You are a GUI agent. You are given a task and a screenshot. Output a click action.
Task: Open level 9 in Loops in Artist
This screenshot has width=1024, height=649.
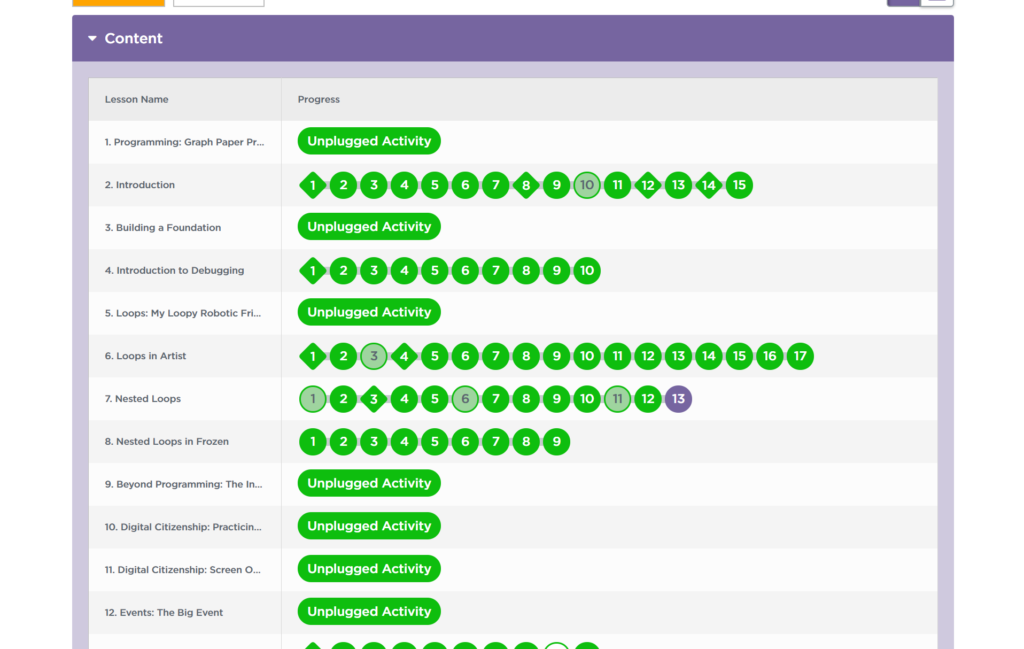point(556,356)
